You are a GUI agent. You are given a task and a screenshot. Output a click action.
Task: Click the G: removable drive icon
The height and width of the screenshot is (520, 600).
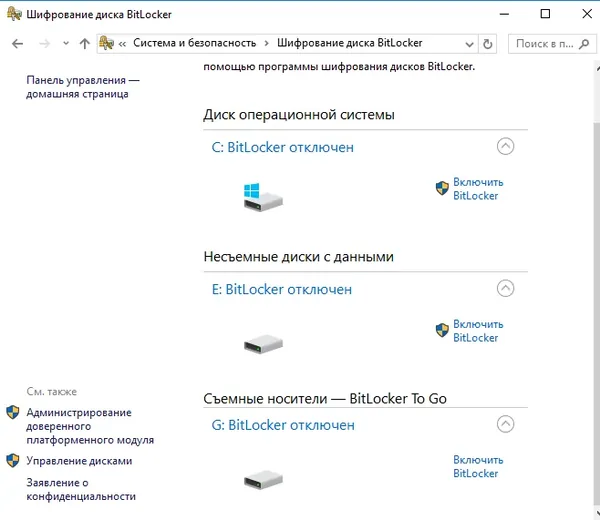[263, 480]
